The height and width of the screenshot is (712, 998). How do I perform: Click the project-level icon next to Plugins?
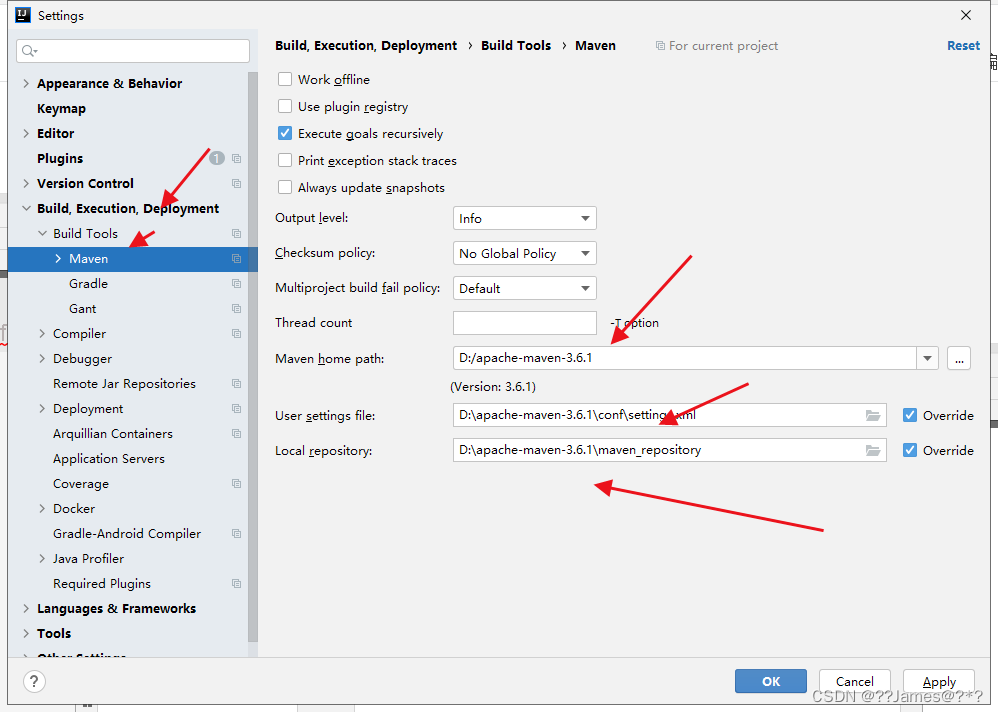[x=237, y=158]
